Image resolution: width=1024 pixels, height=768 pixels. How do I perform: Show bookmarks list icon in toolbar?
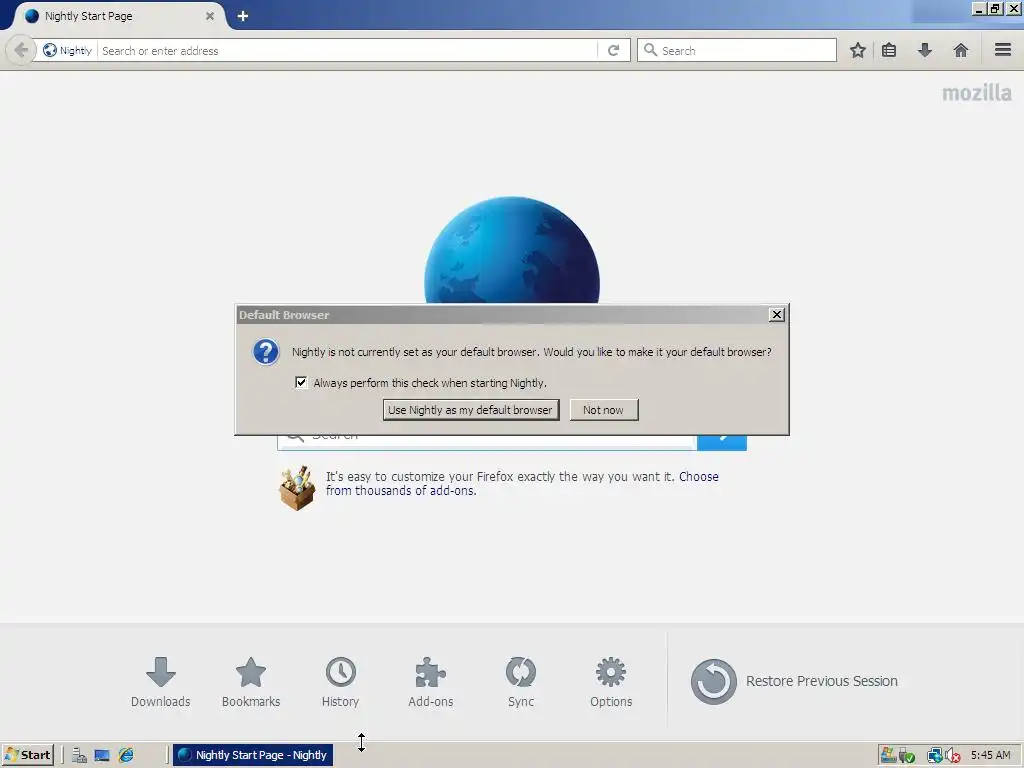coord(889,50)
